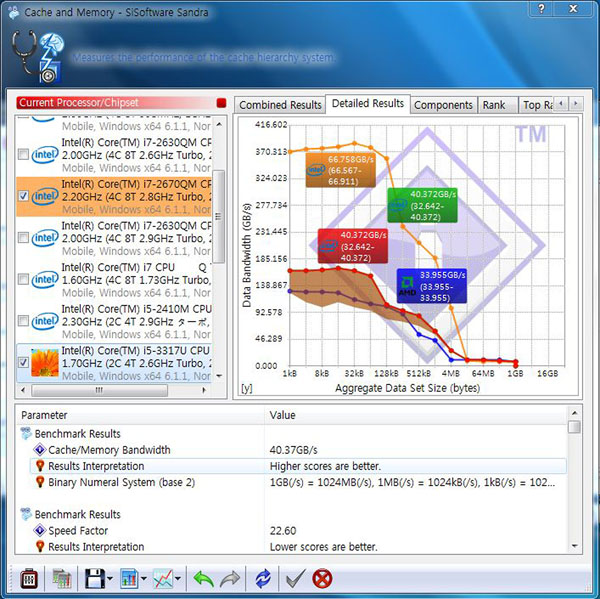Uncheck the i5-3317U processor checkbox

click(23, 362)
